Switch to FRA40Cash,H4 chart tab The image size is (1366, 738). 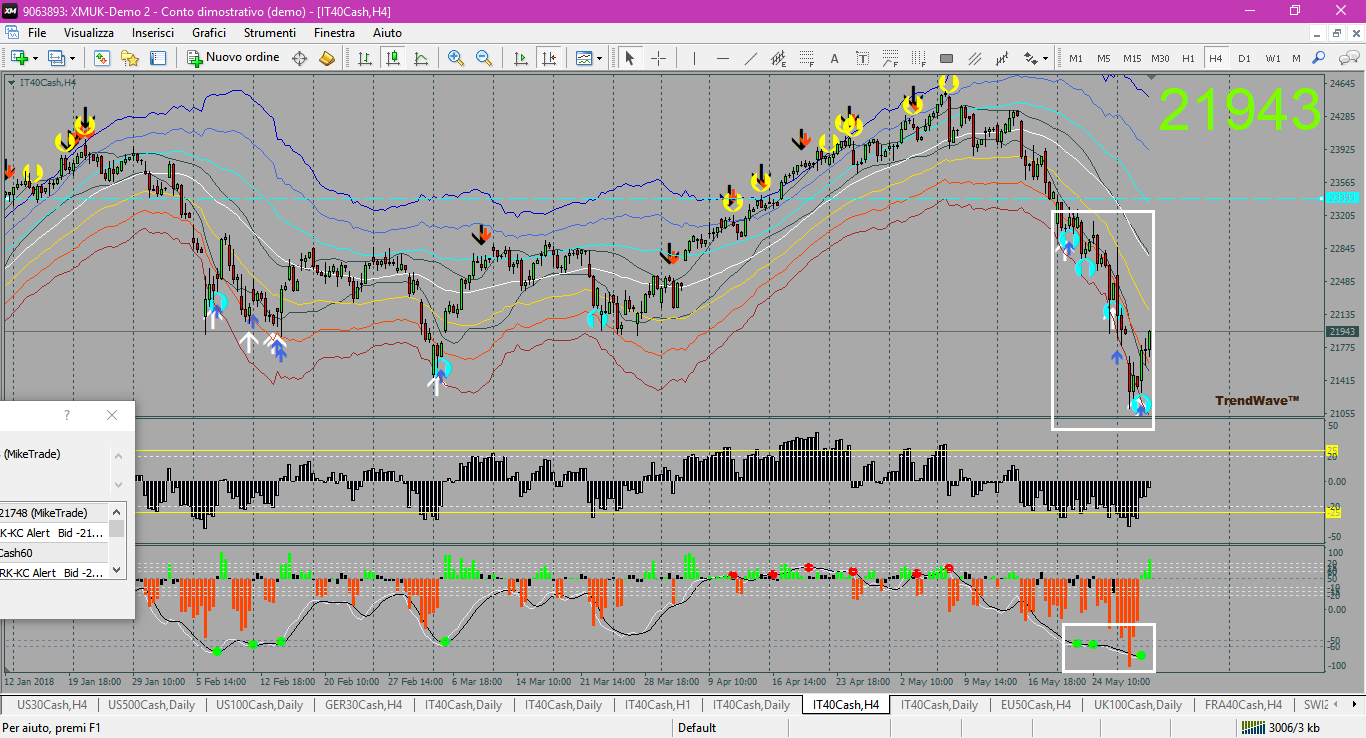tap(1243, 705)
